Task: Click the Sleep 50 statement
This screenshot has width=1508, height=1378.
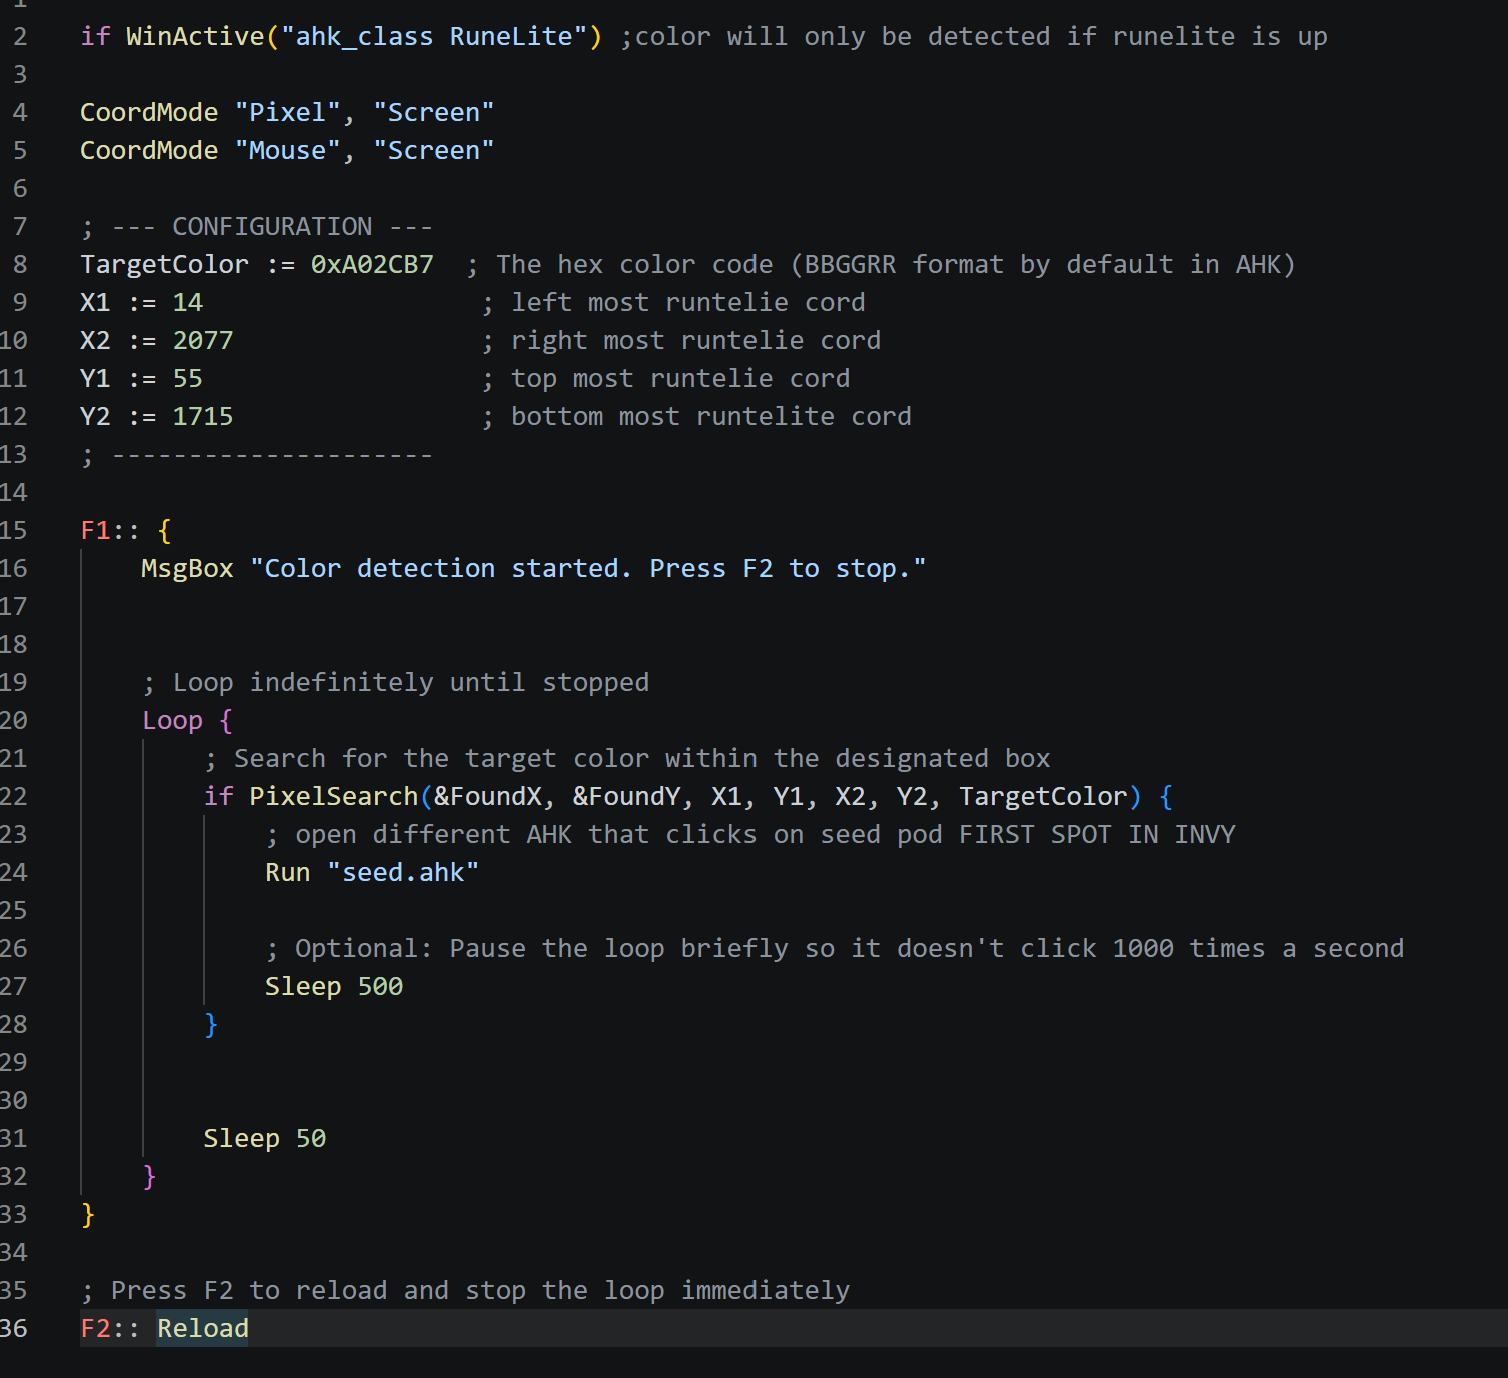Action: click(265, 1138)
